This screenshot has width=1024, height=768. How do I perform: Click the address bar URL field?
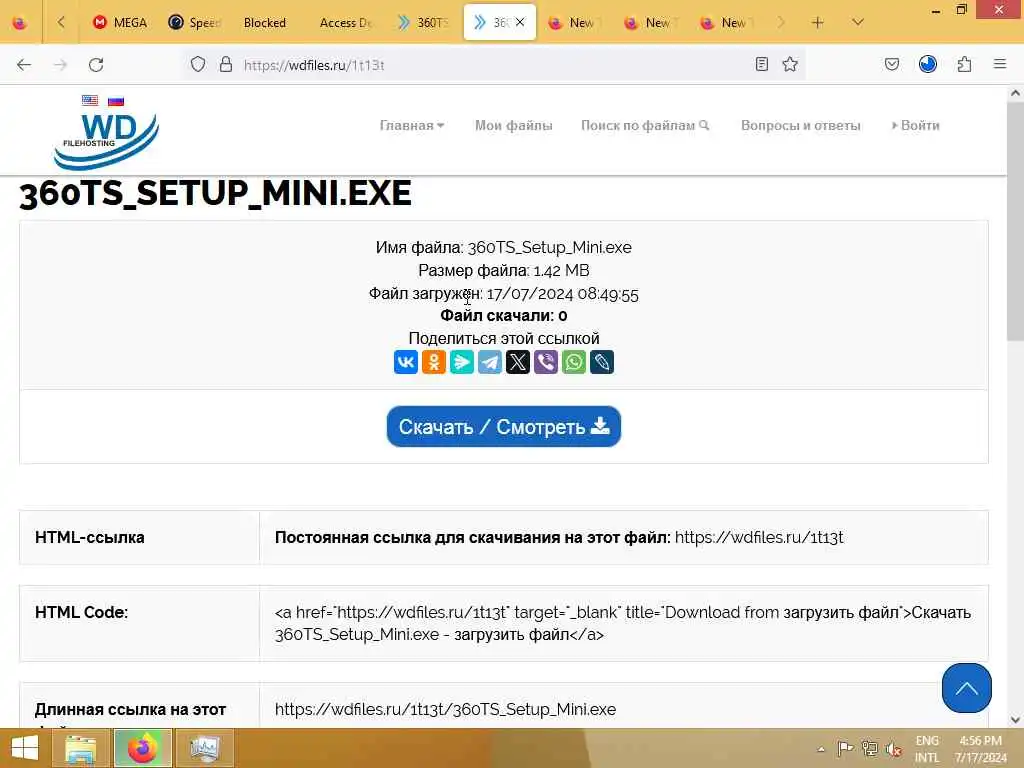(x=496, y=65)
